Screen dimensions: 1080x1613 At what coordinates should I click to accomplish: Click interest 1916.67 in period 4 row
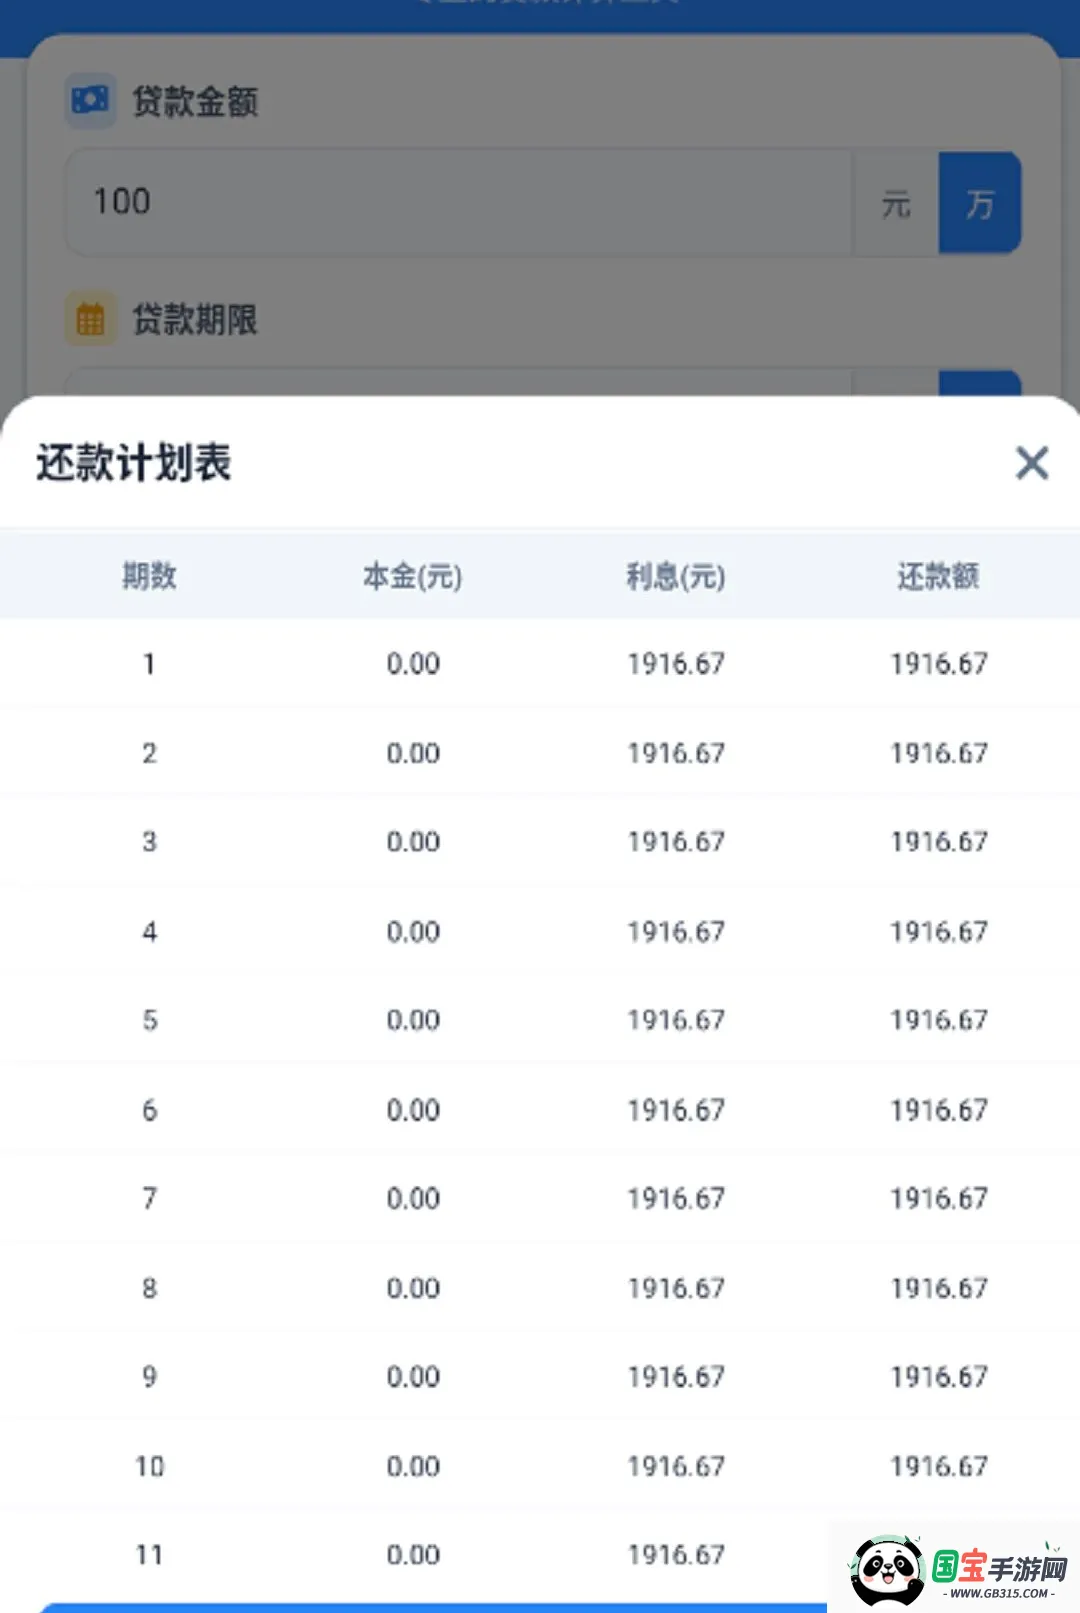tap(676, 932)
